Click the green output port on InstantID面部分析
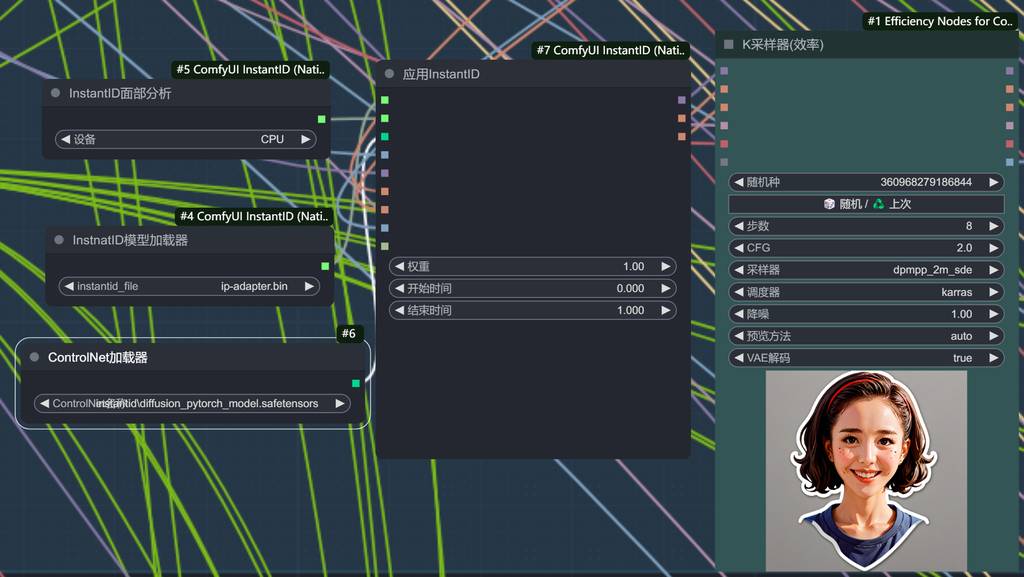 [x=321, y=119]
